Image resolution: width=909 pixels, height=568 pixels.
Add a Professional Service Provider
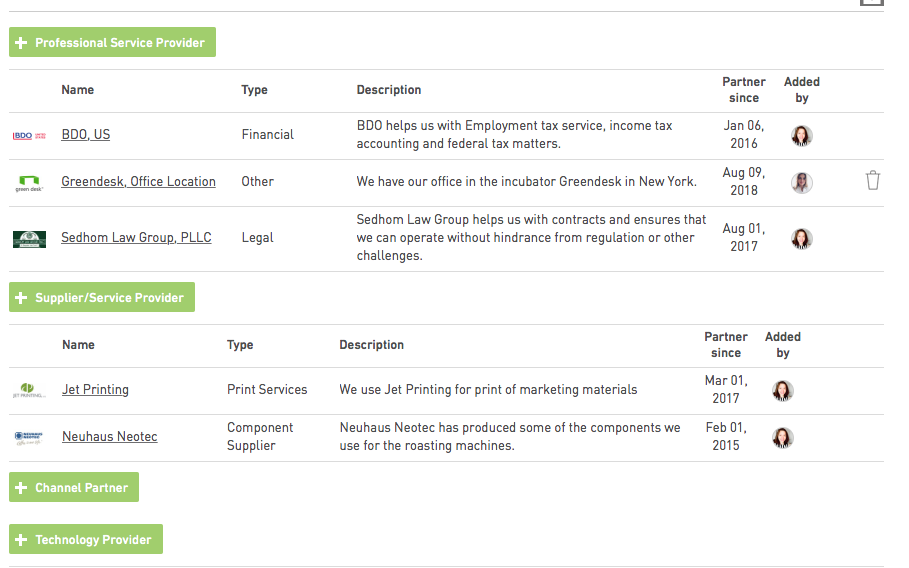pyautogui.click(x=112, y=43)
